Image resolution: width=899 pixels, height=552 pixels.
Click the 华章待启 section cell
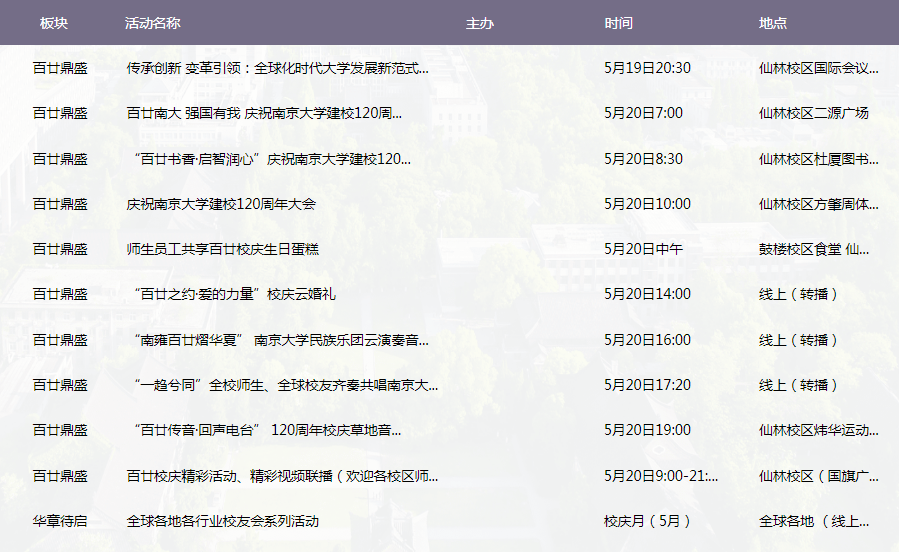(x=60, y=521)
